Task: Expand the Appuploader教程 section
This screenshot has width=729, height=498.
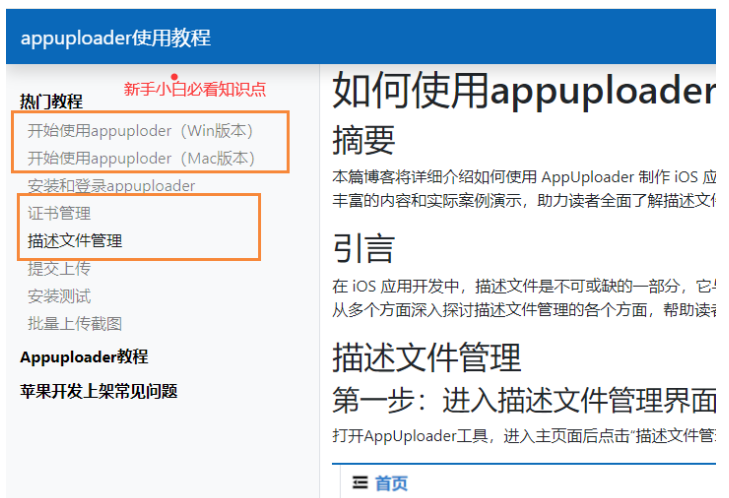Action: [84, 357]
